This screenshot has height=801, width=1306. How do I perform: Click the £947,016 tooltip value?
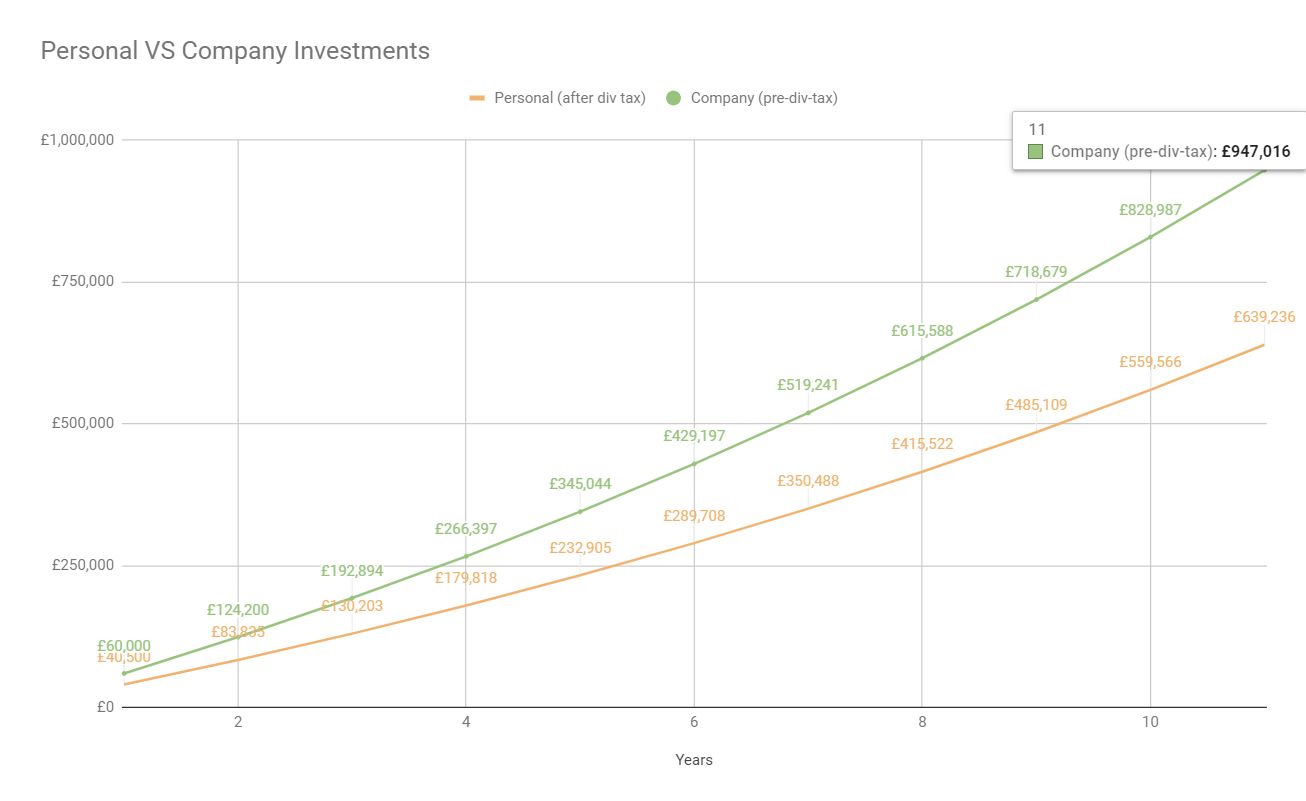click(1256, 152)
